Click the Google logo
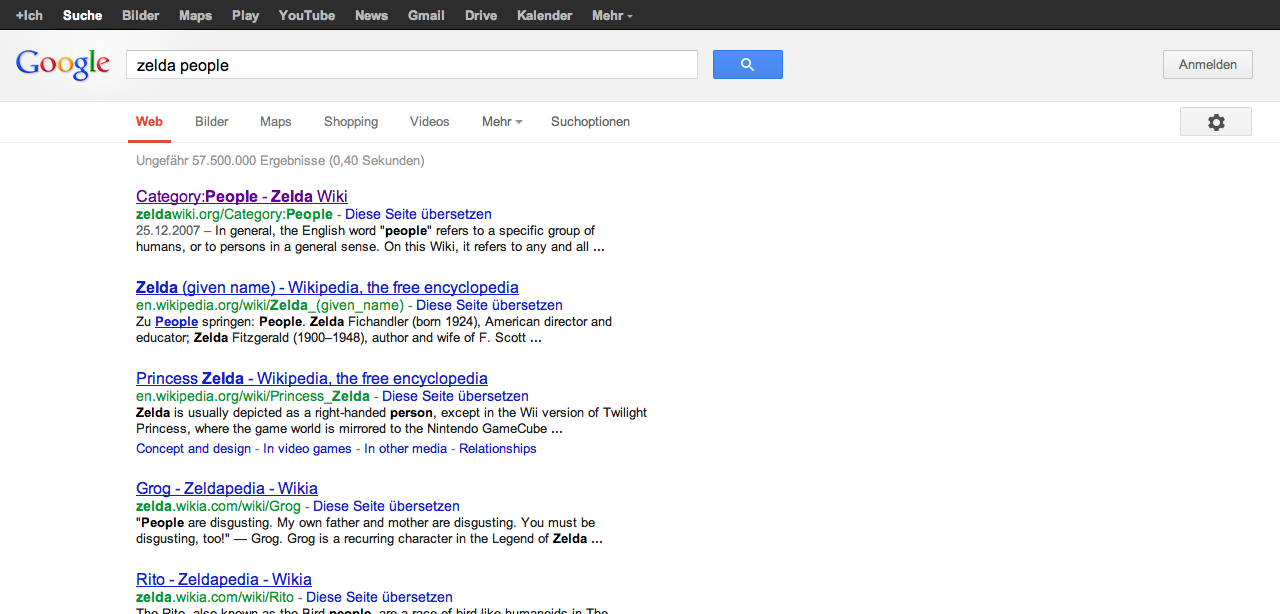Viewport: 1280px width, 614px height. (x=63, y=65)
